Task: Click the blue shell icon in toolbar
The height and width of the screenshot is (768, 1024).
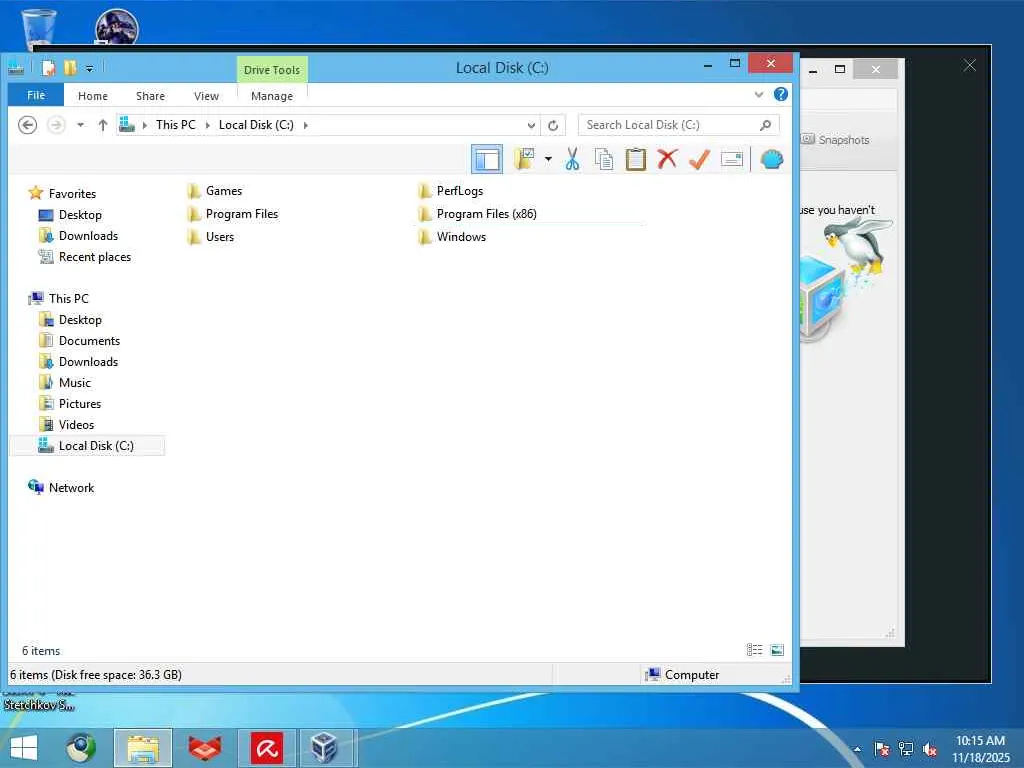Action: pos(771,159)
